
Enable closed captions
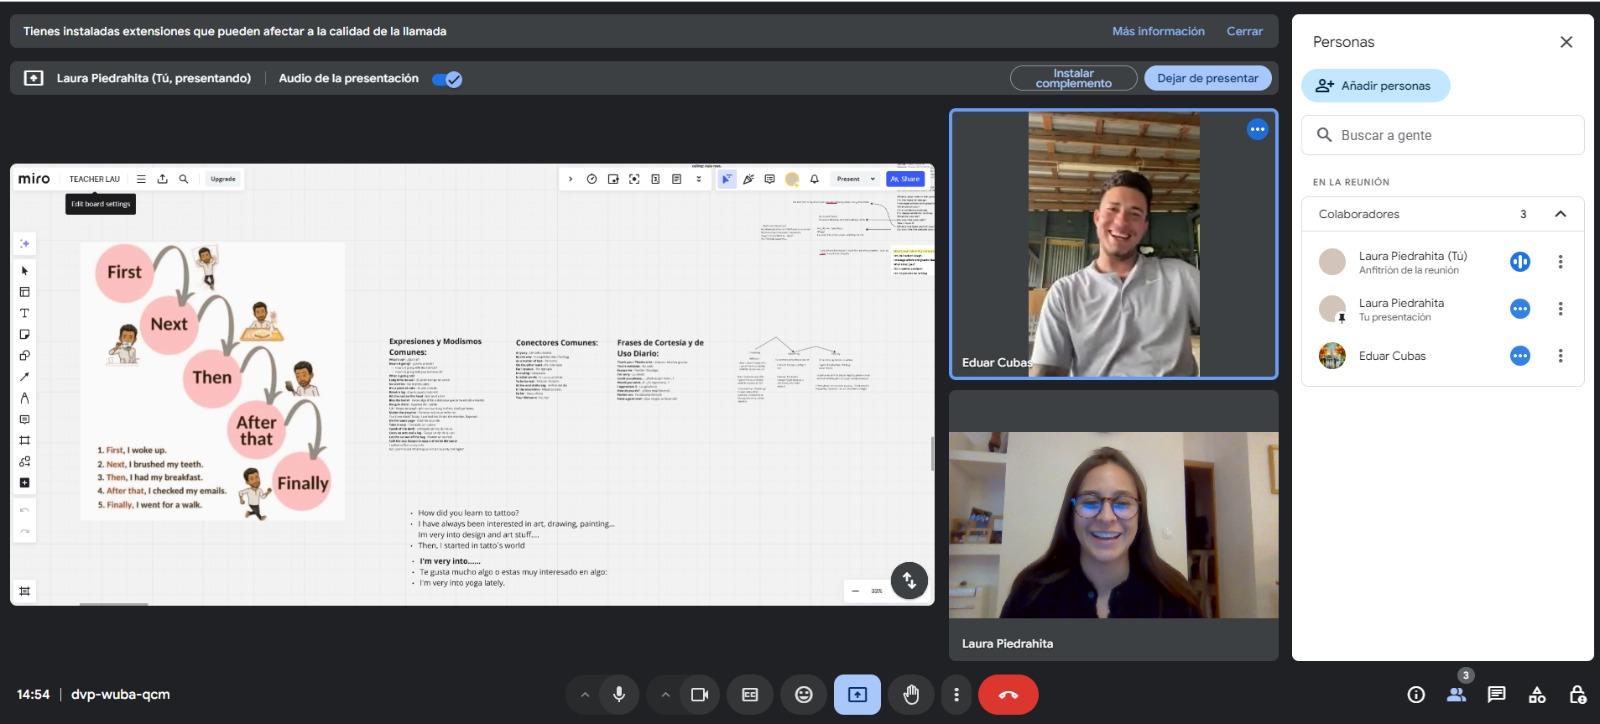coord(750,694)
